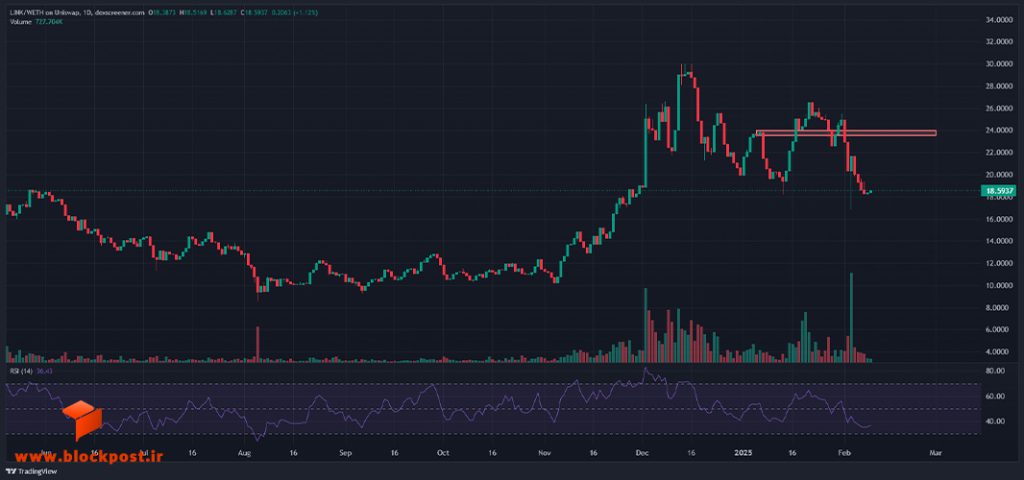Select the Aug label on the time axis
1024x480 pixels.
pyautogui.click(x=244, y=452)
